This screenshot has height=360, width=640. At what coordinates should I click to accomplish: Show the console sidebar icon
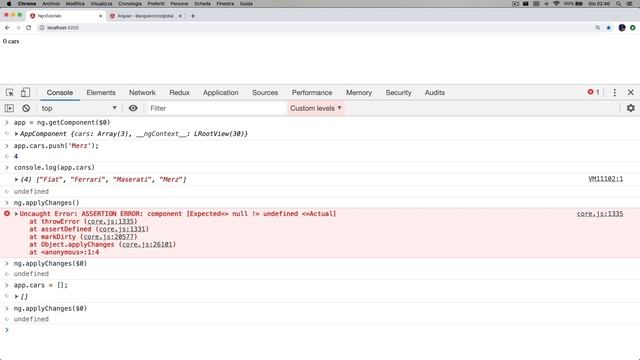[9, 108]
